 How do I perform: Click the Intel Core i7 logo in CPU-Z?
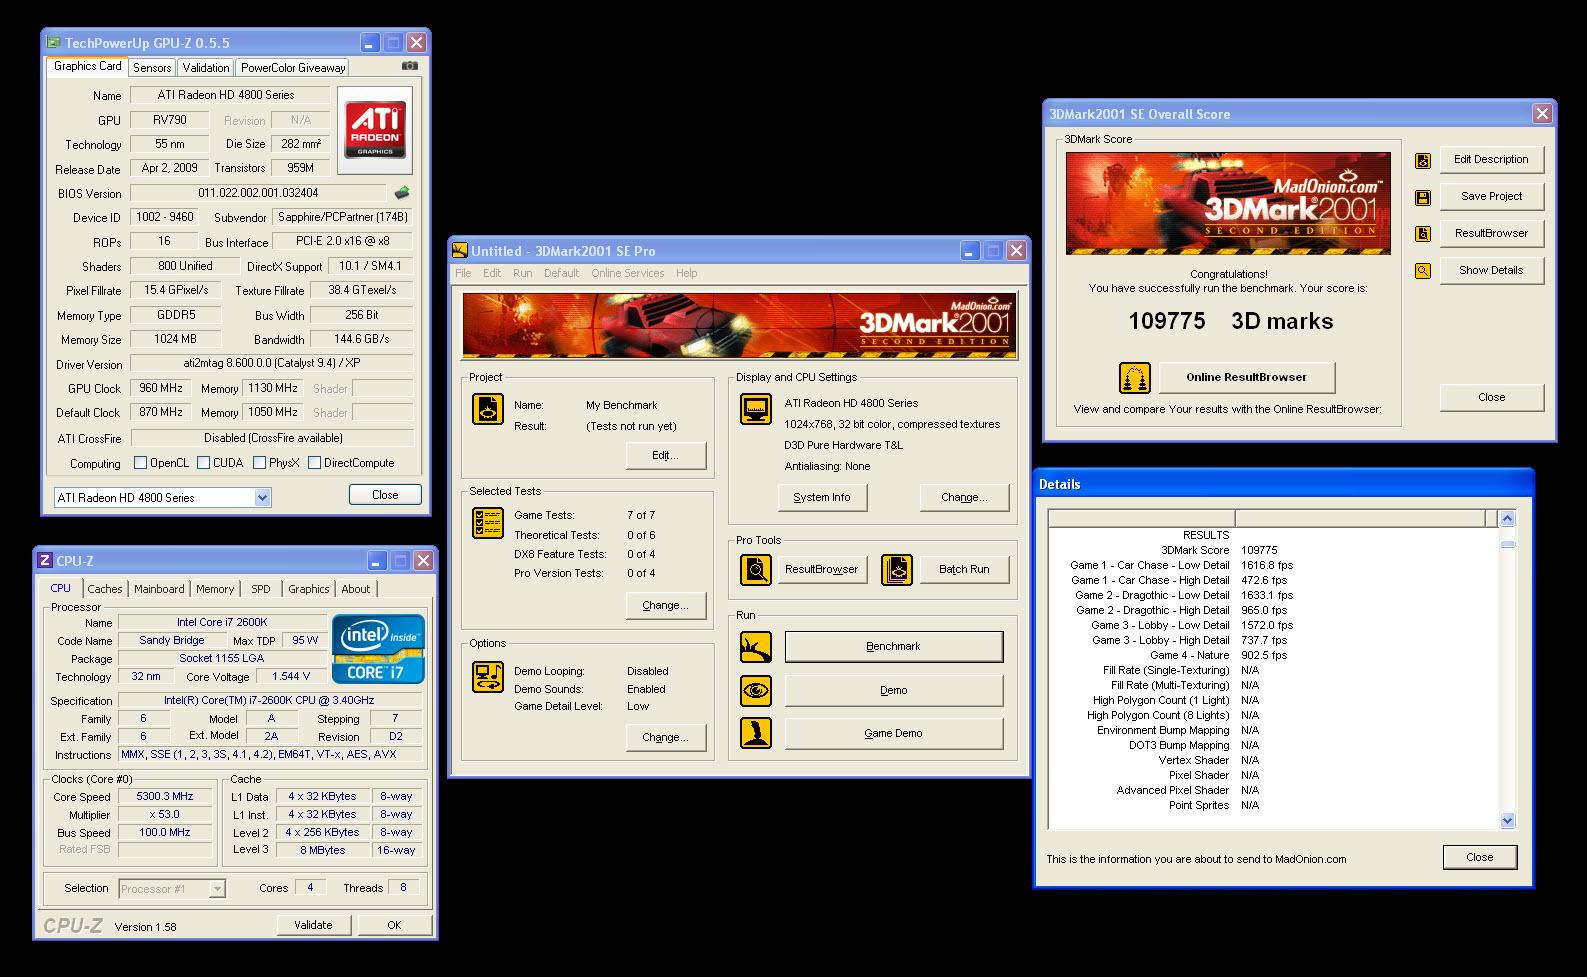(x=379, y=649)
